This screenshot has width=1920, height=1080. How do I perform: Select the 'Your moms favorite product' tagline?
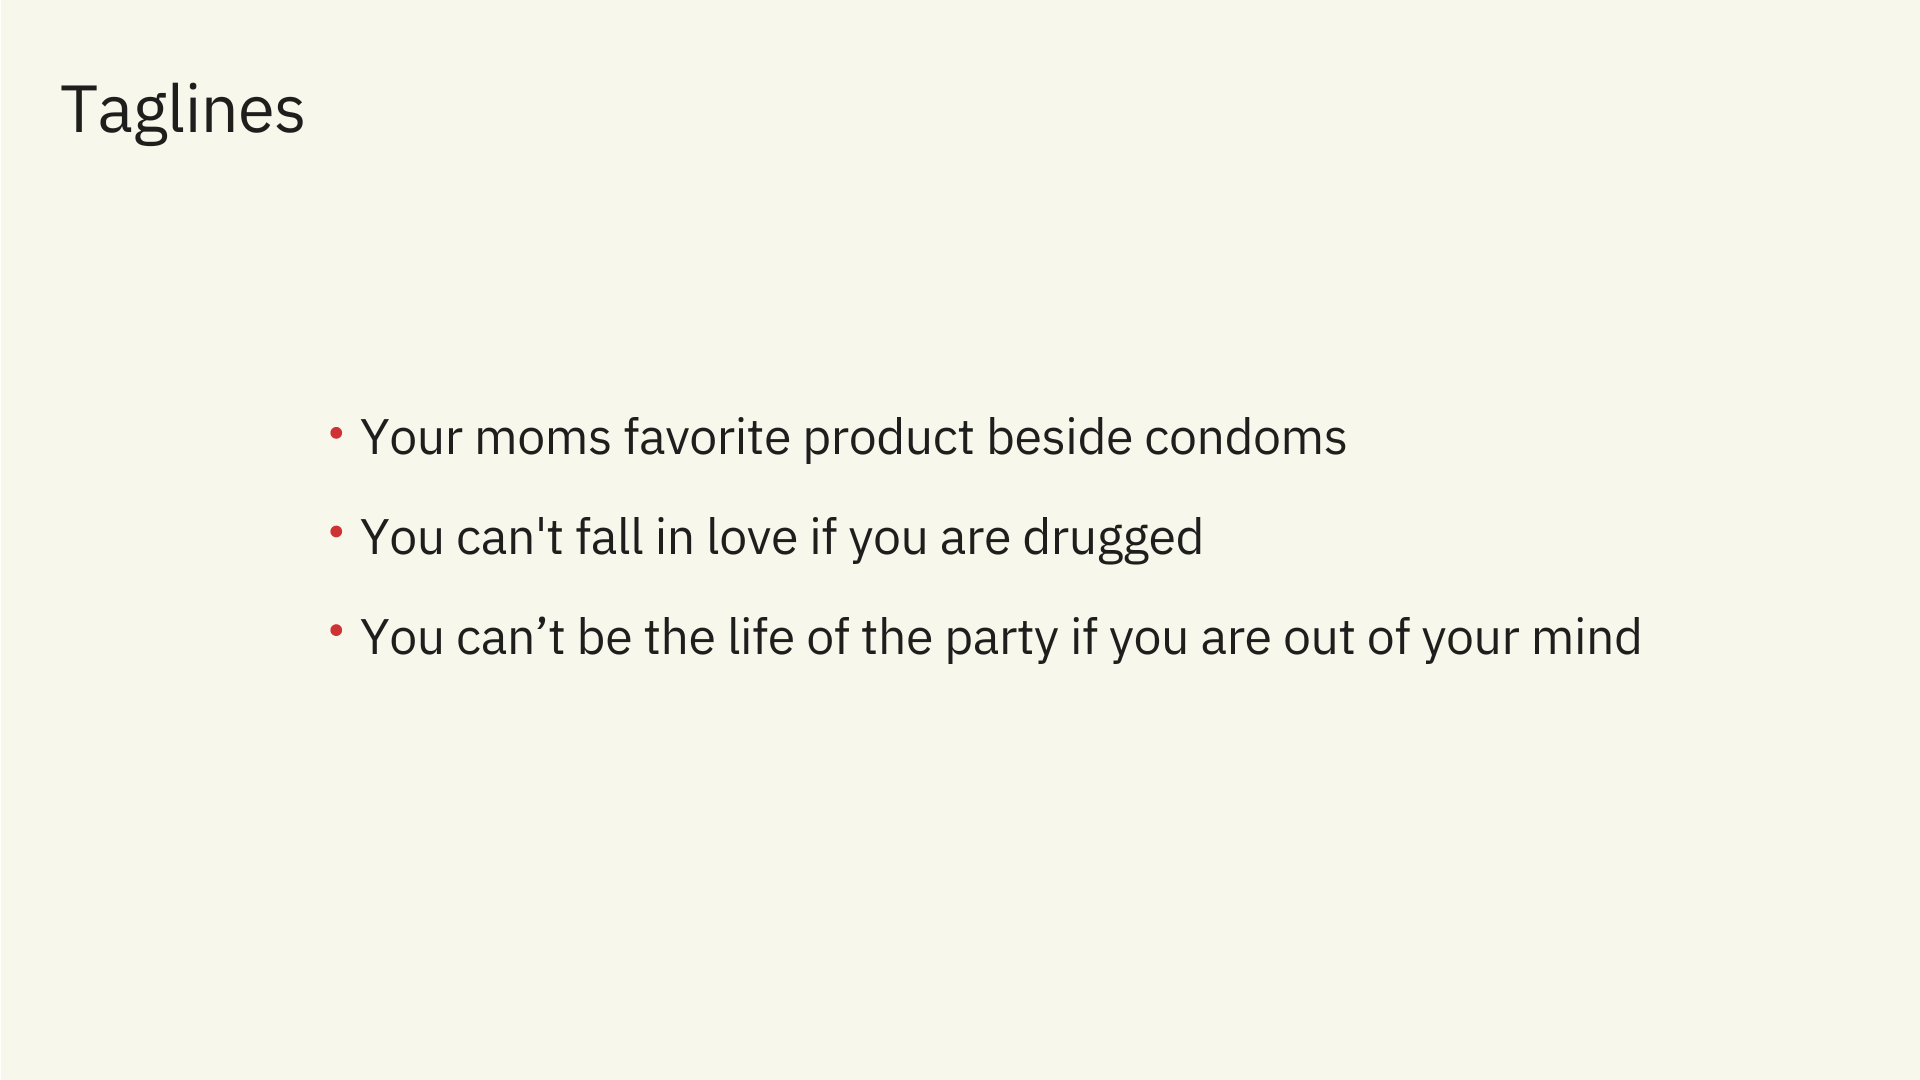[853, 437]
